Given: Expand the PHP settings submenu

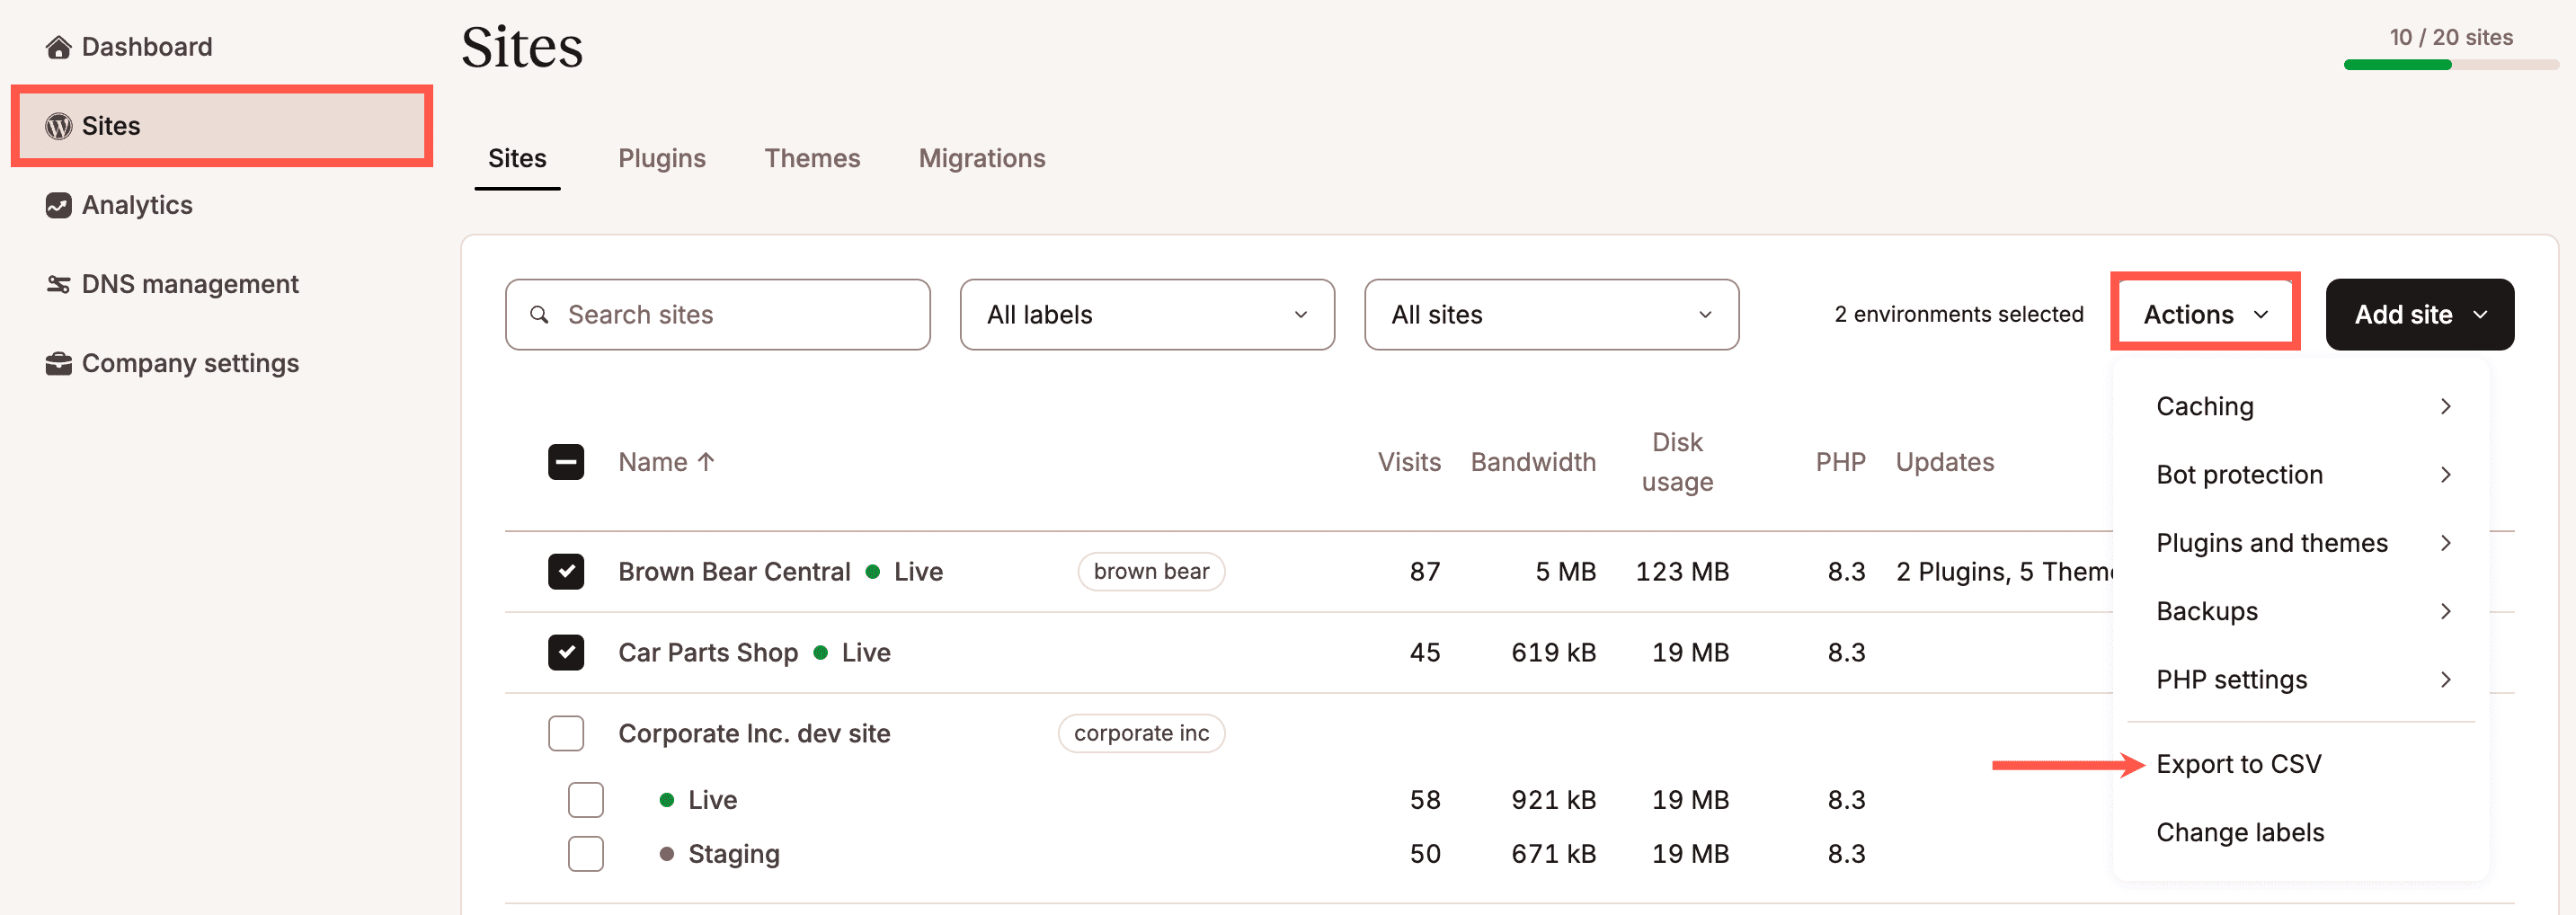Looking at the screenshot, I should tap(2301, 680).
